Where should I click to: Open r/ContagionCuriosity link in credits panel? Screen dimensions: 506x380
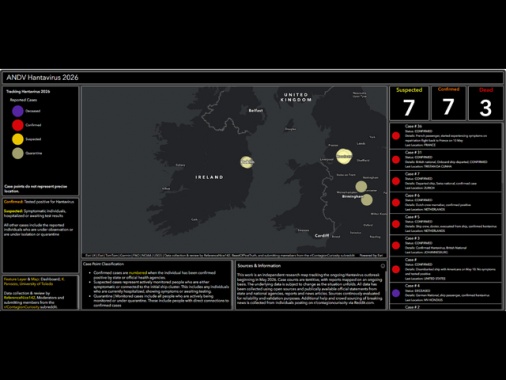tap(21, 307)
